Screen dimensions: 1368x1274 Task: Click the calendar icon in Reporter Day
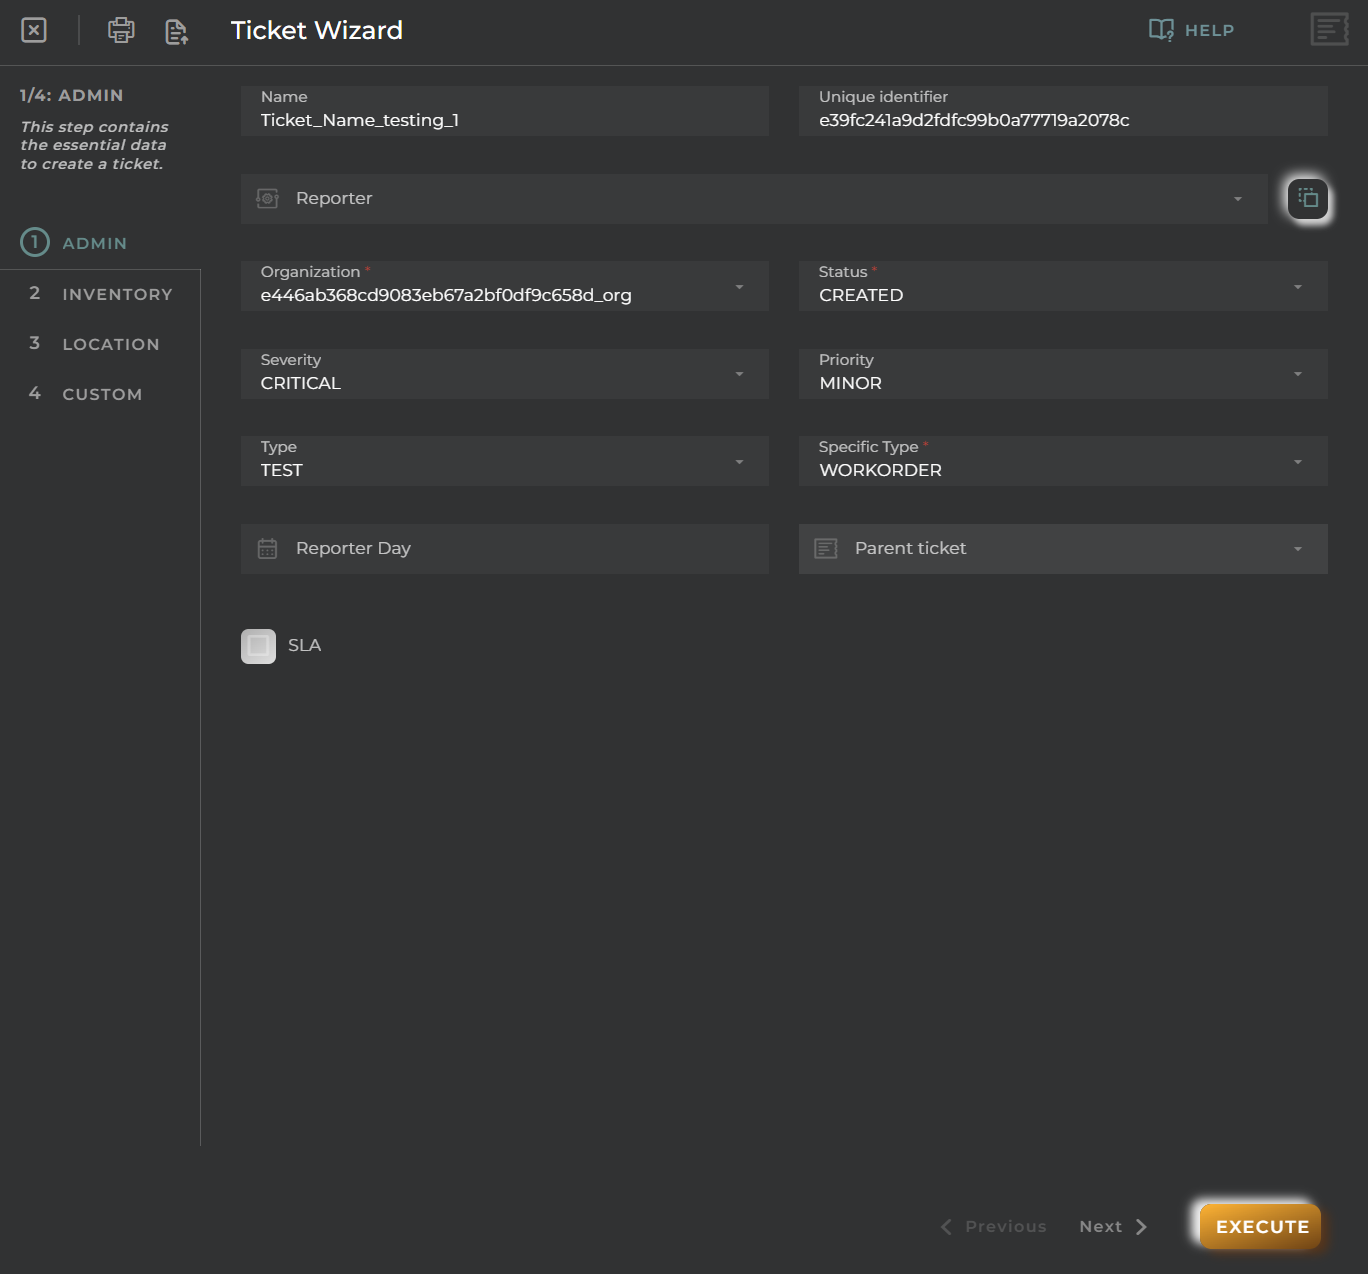[267, 548]
